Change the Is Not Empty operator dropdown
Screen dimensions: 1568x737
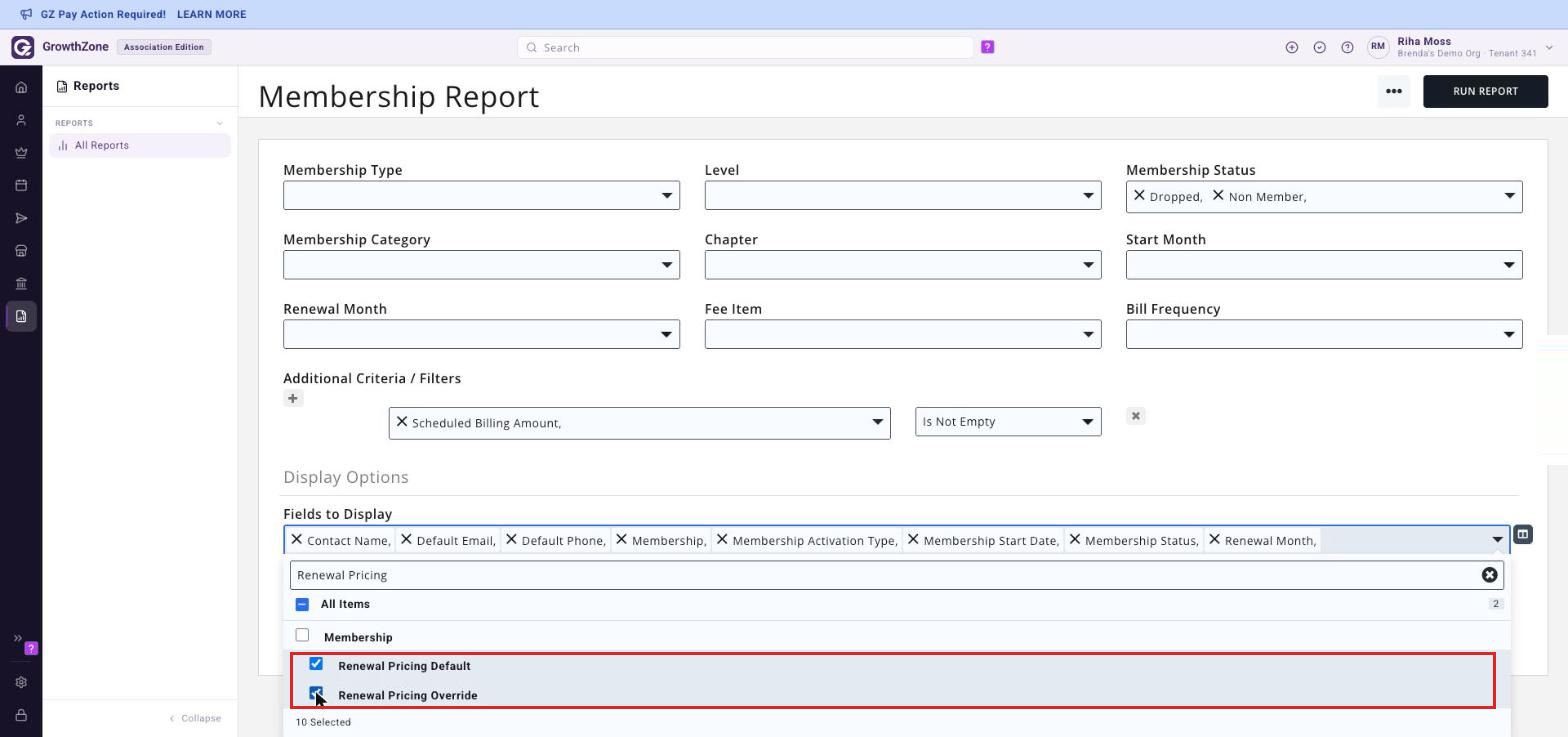coord(1008,422)
